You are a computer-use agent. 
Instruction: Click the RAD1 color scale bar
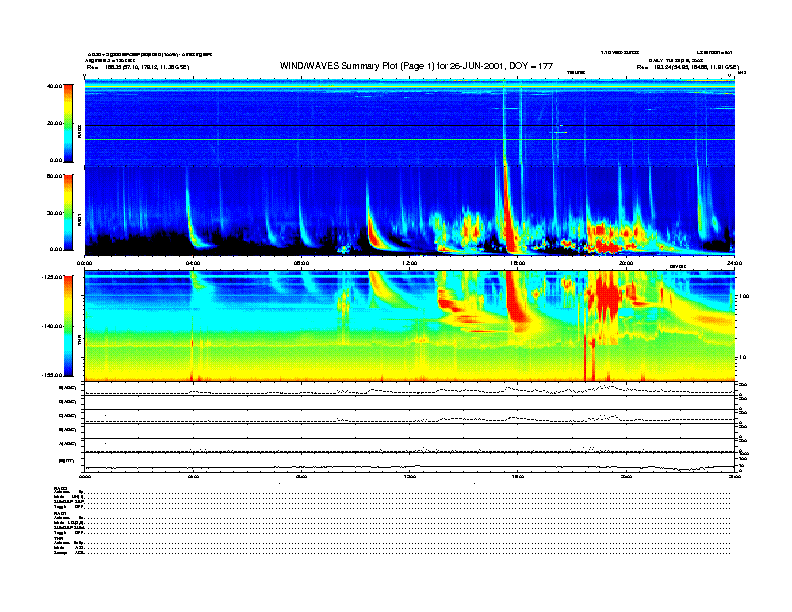tap(69, 211)
